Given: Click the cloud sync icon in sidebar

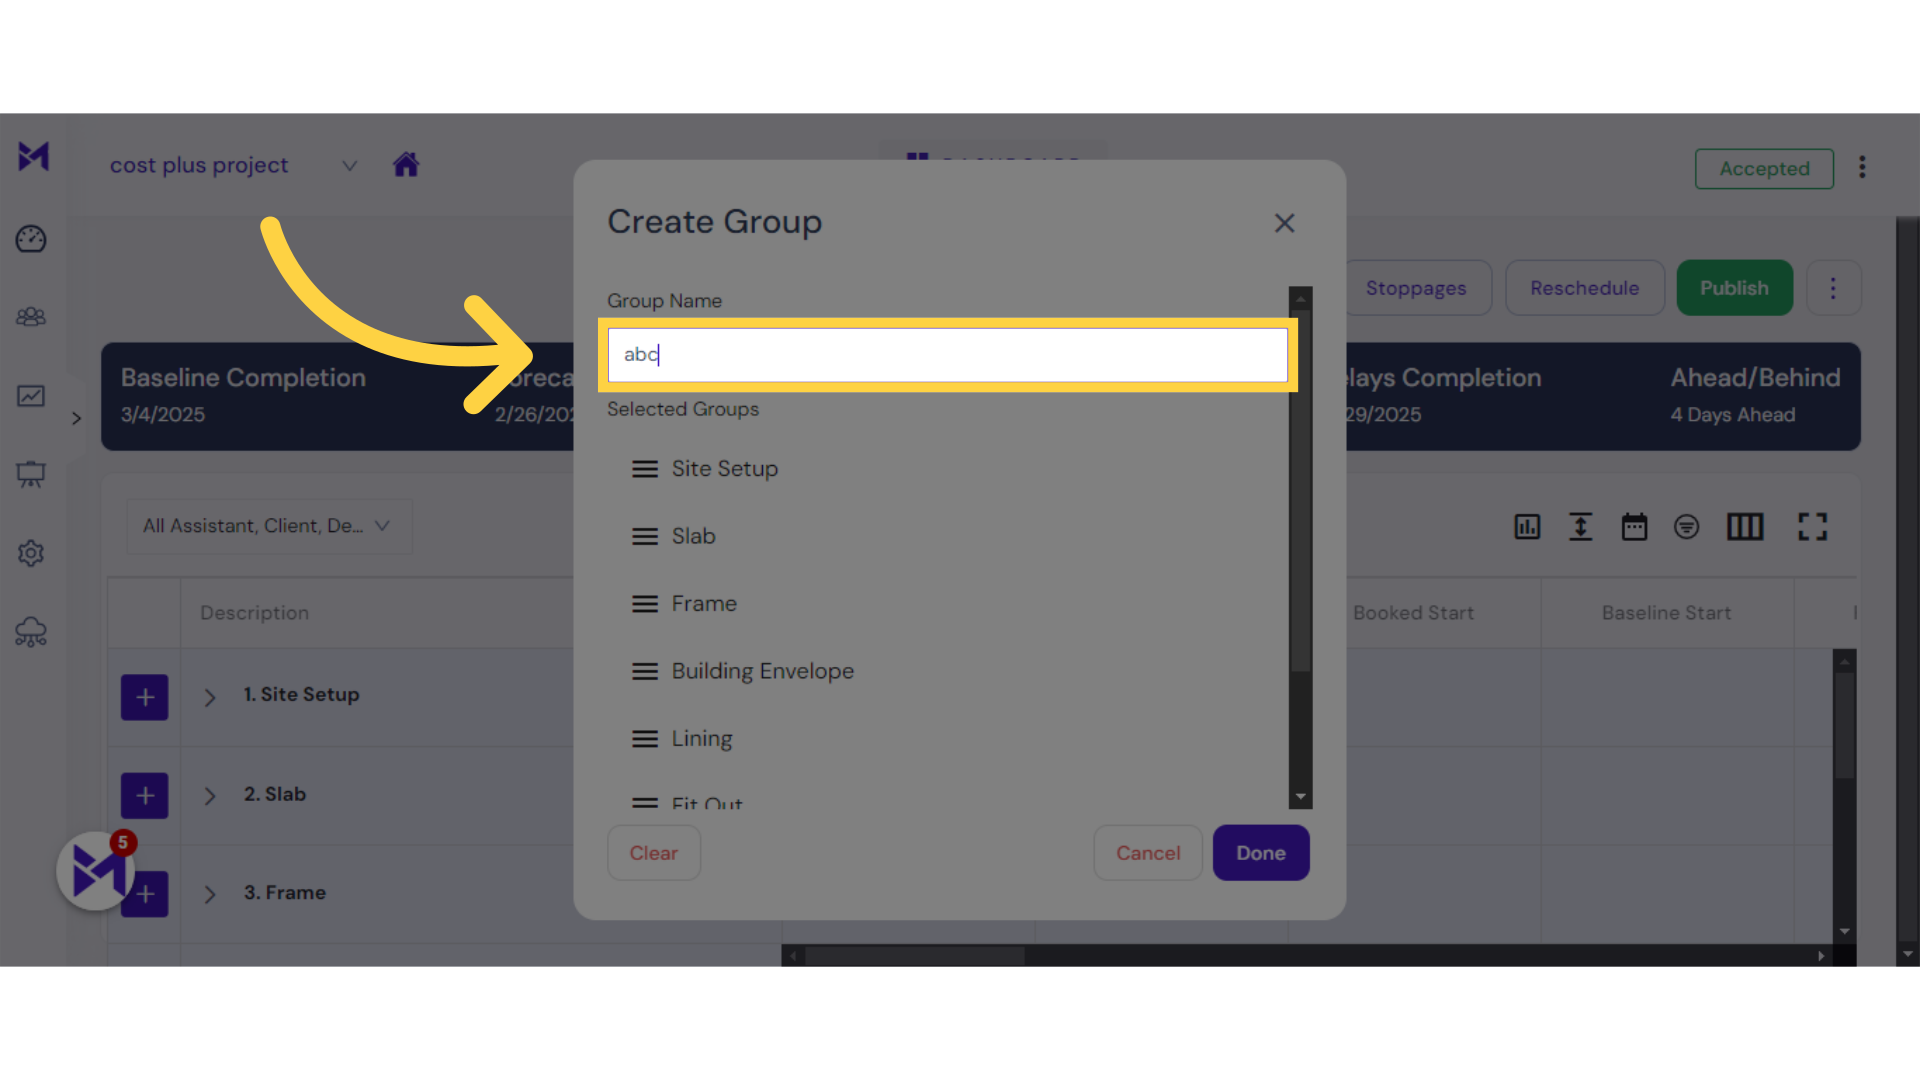Looking at the screenshot, I should 32,632.
